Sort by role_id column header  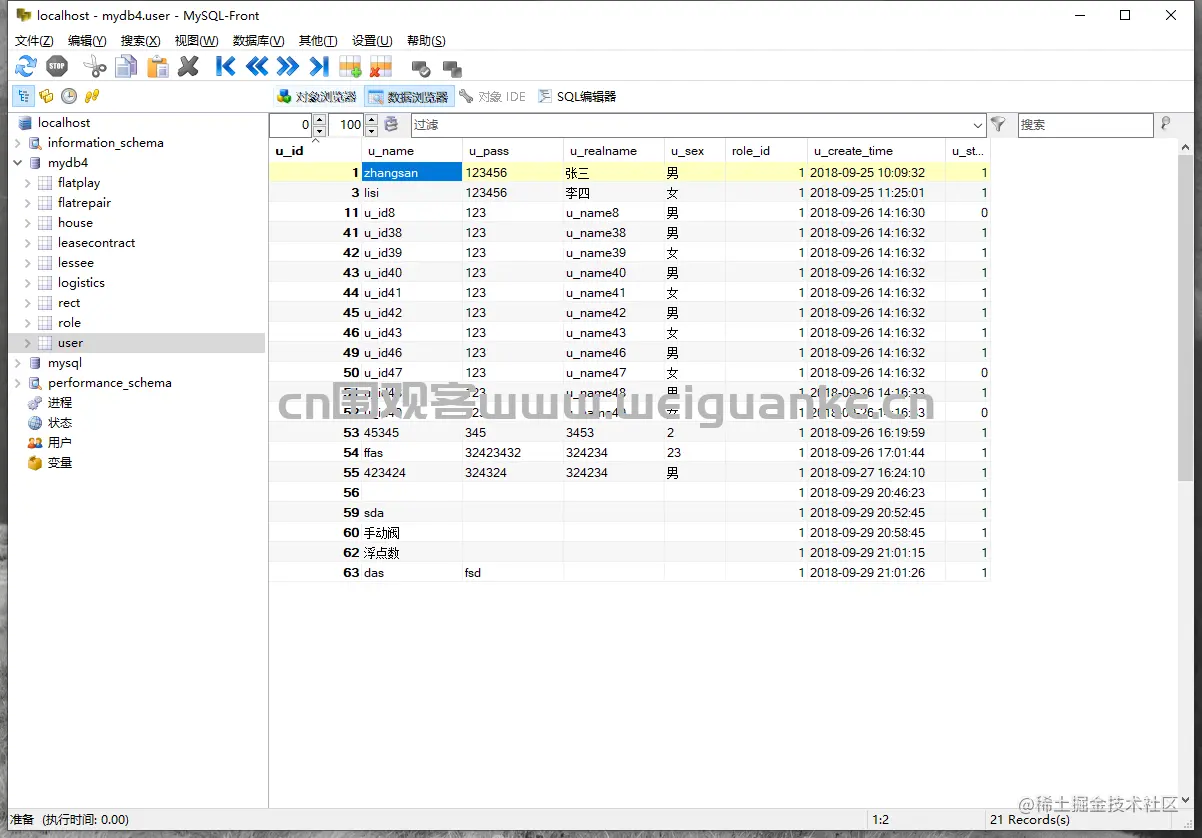767,151
